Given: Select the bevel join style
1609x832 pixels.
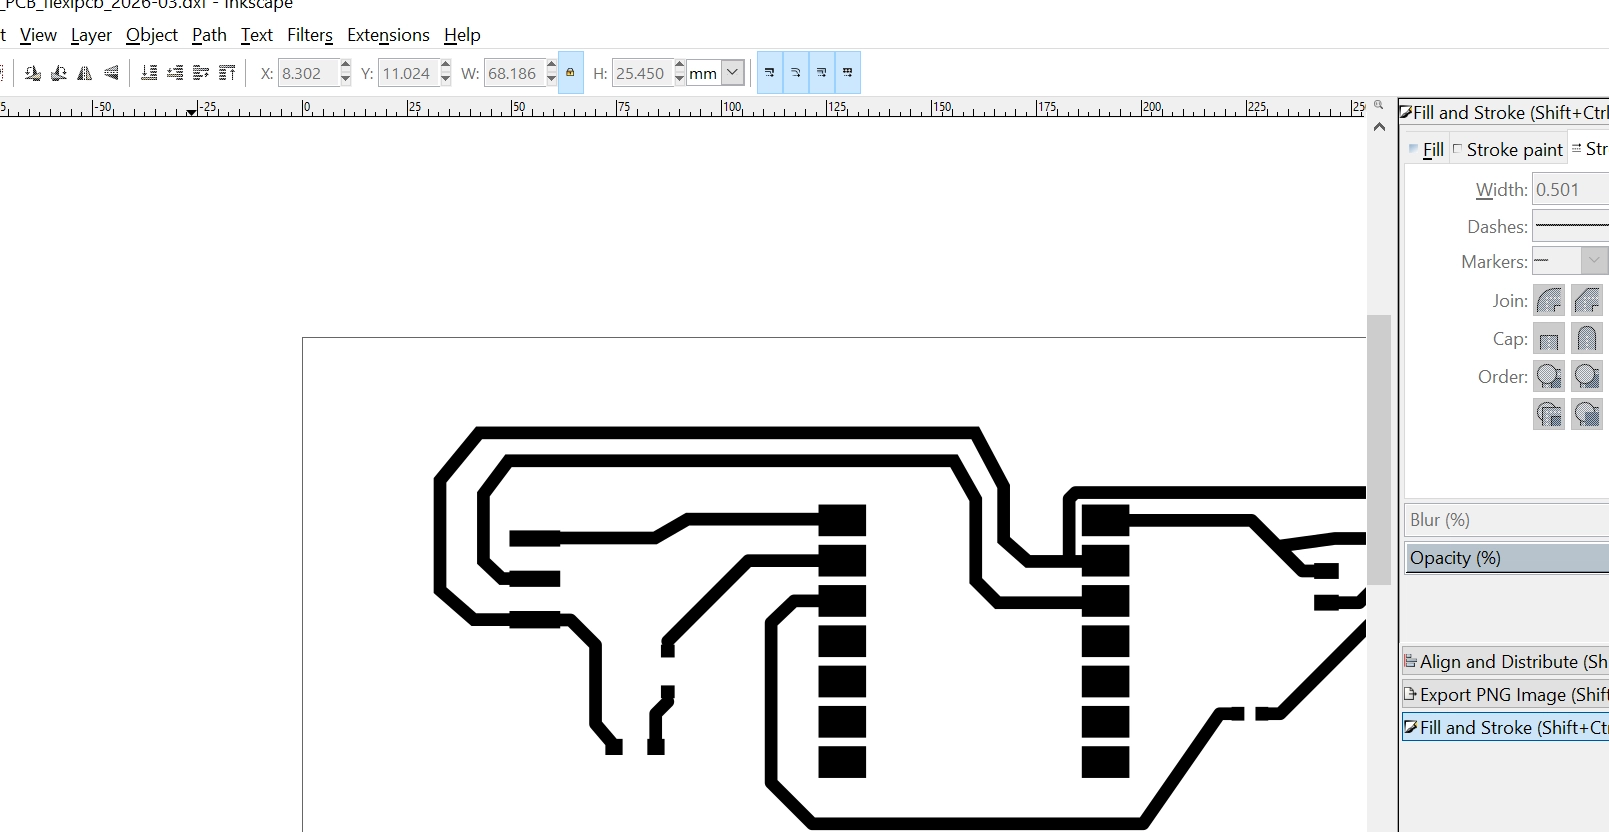Looking at the screenshot, I should 1587,300.
